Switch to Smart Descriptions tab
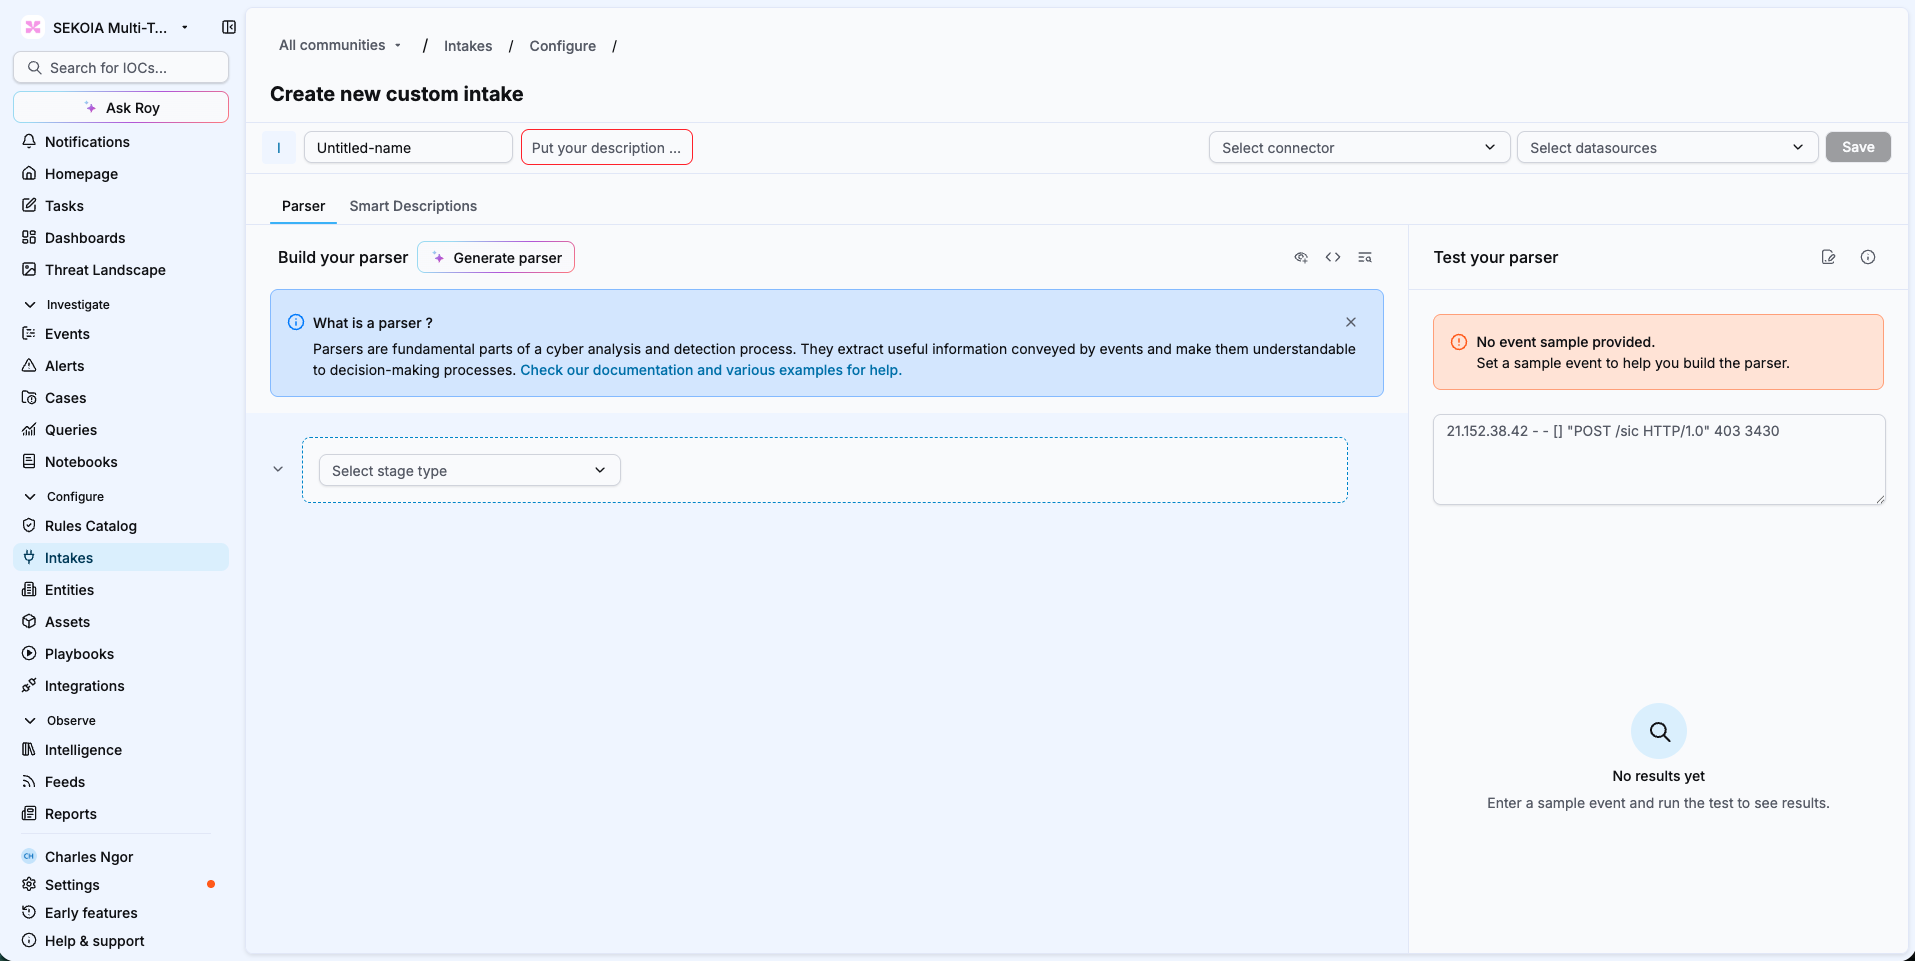The height and width of the screenshot is (961, 1915). pos(413,206)
